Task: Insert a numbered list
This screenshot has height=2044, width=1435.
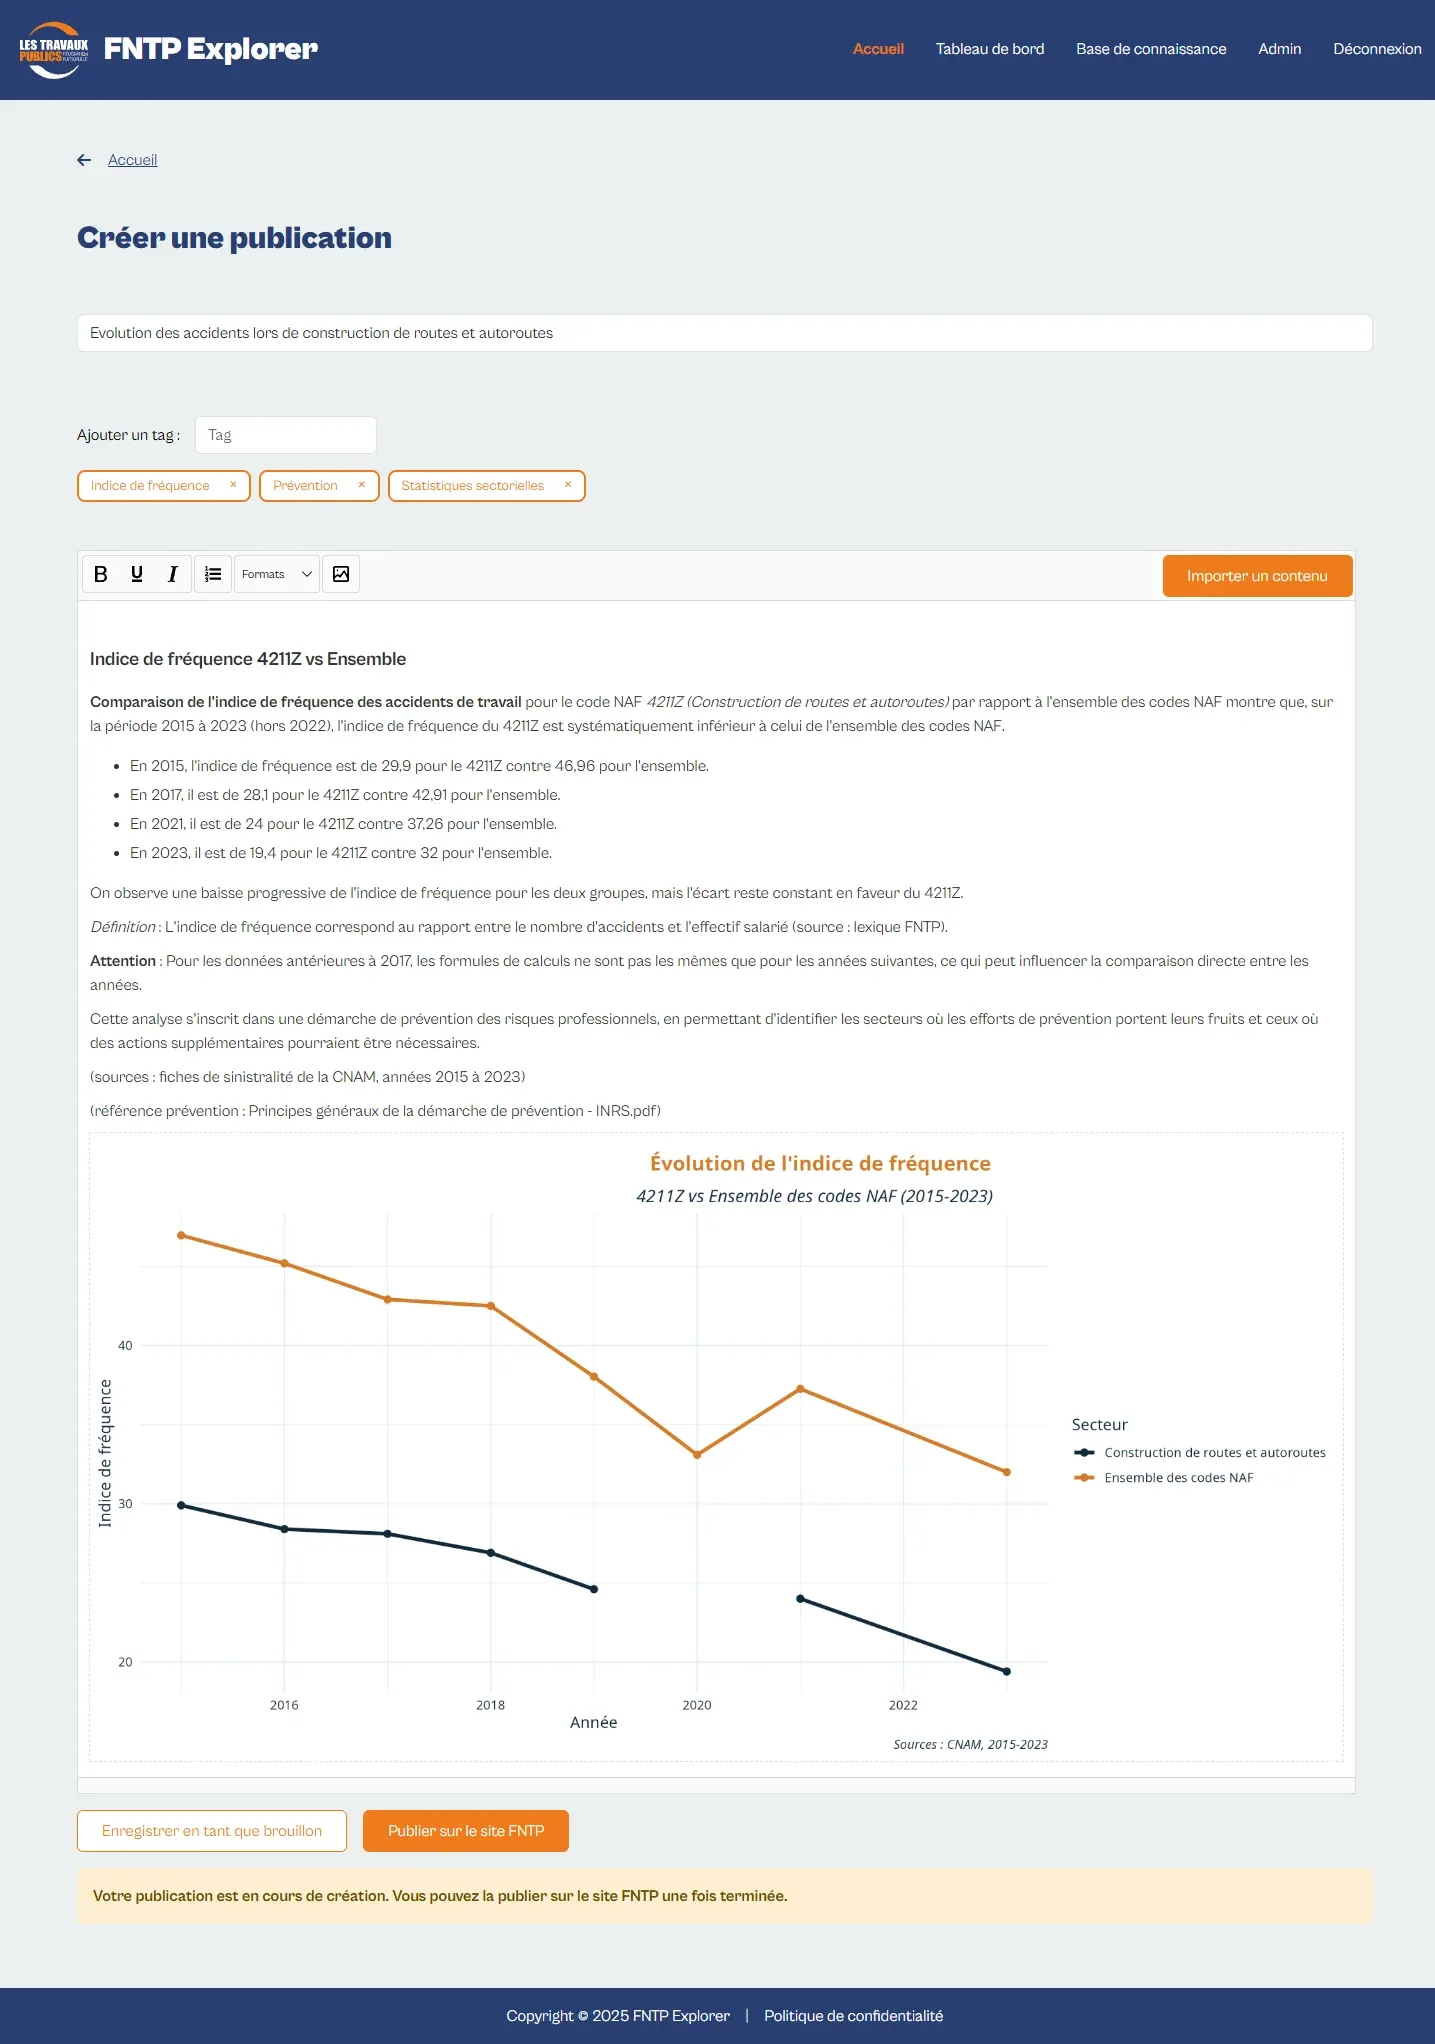Action: [213, 574]
